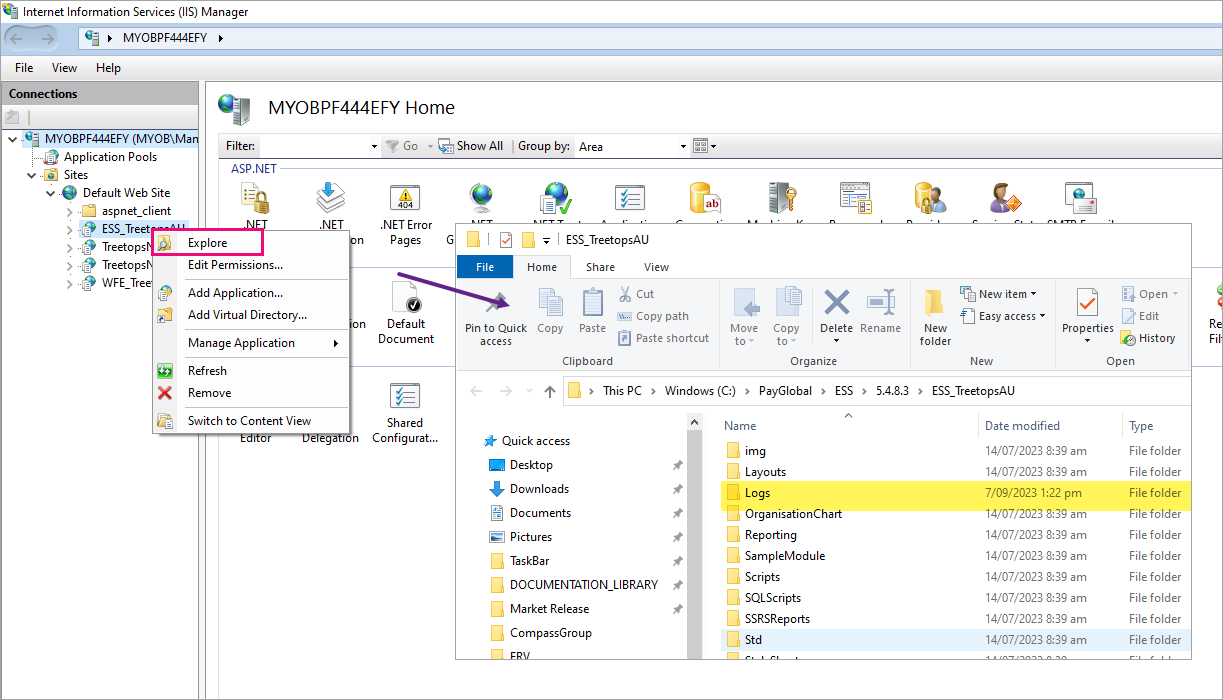Screen dimensions: 1223x700
Task: Open the Easy access dropdown menu
Action: tap(1003, 316)
